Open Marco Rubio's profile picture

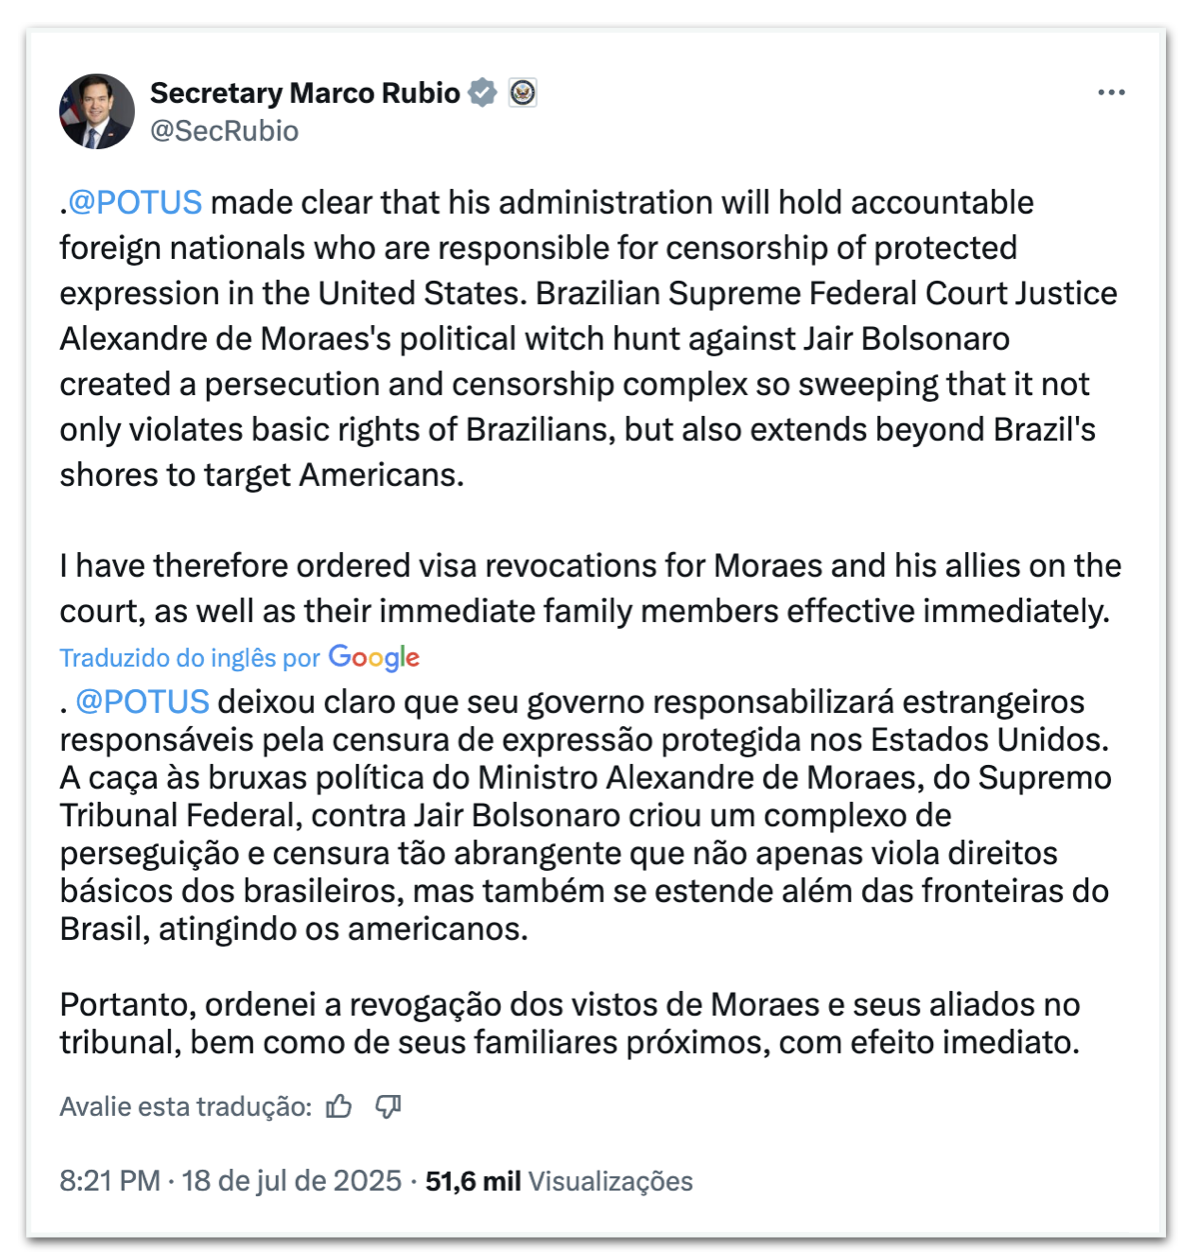point(97,111)
